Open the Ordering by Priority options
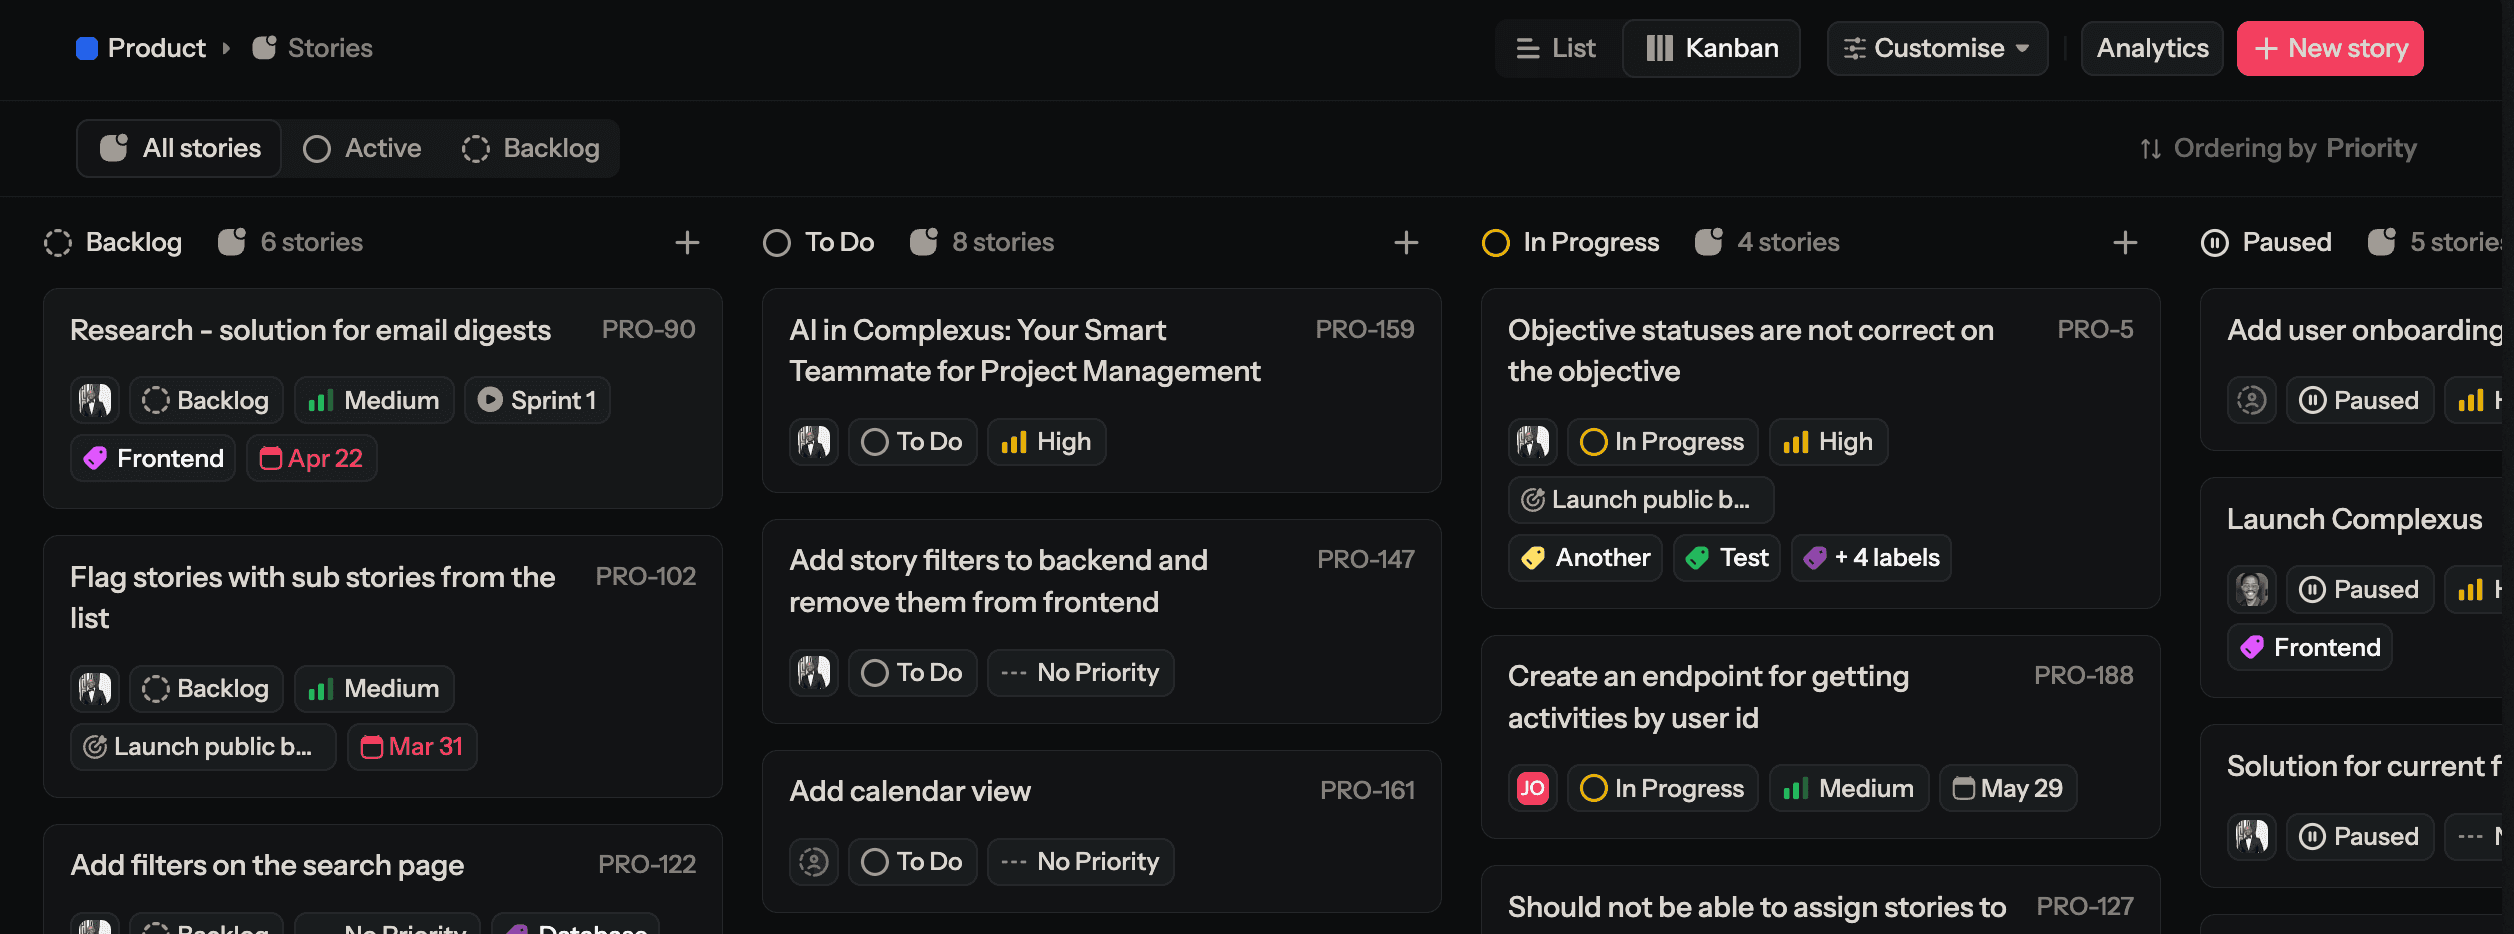This screenshot has width=2514, height=934. tap(2279, 148)
